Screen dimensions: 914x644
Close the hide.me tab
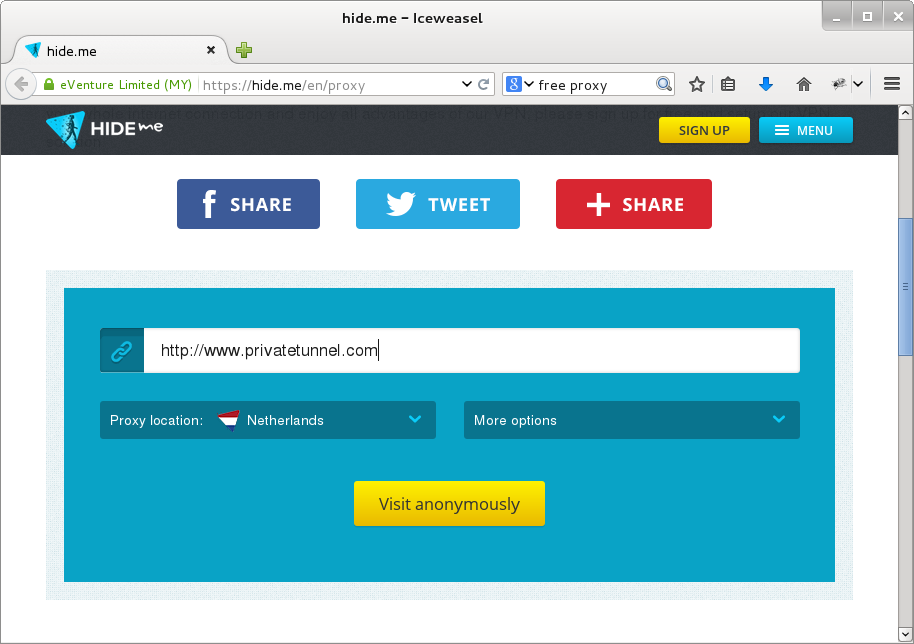pos(211,50)
